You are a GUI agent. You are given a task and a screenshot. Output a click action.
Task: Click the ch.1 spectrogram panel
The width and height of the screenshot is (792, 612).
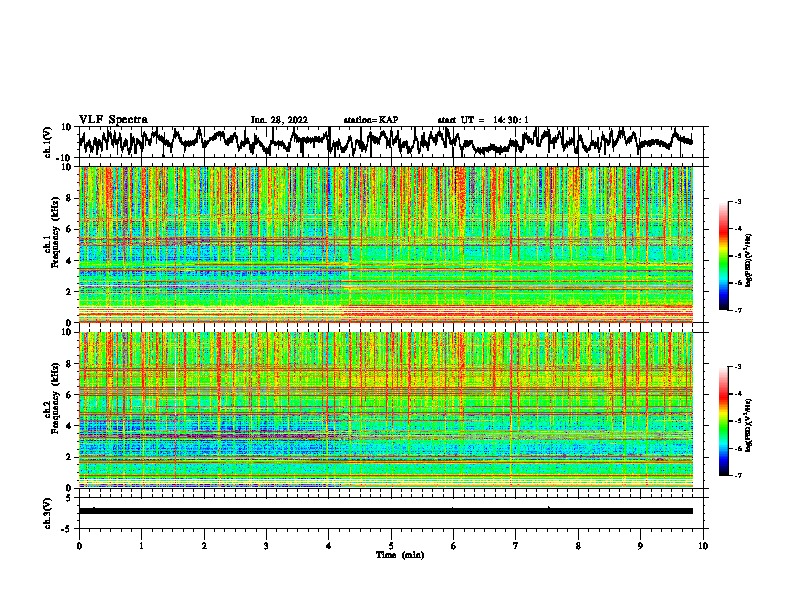pyautogui.click(x=386, y=244)
